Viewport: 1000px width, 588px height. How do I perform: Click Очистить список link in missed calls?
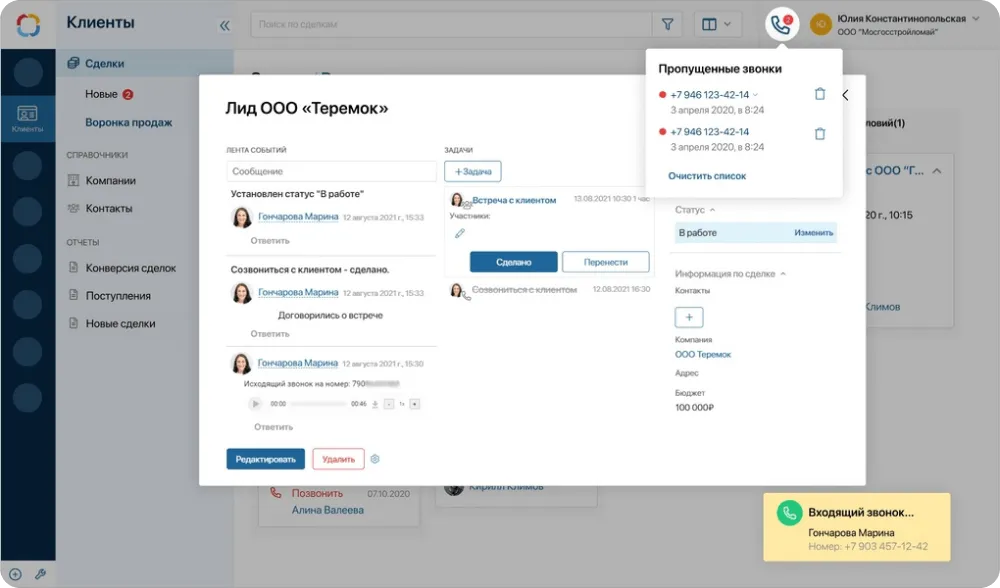(707, 176)
